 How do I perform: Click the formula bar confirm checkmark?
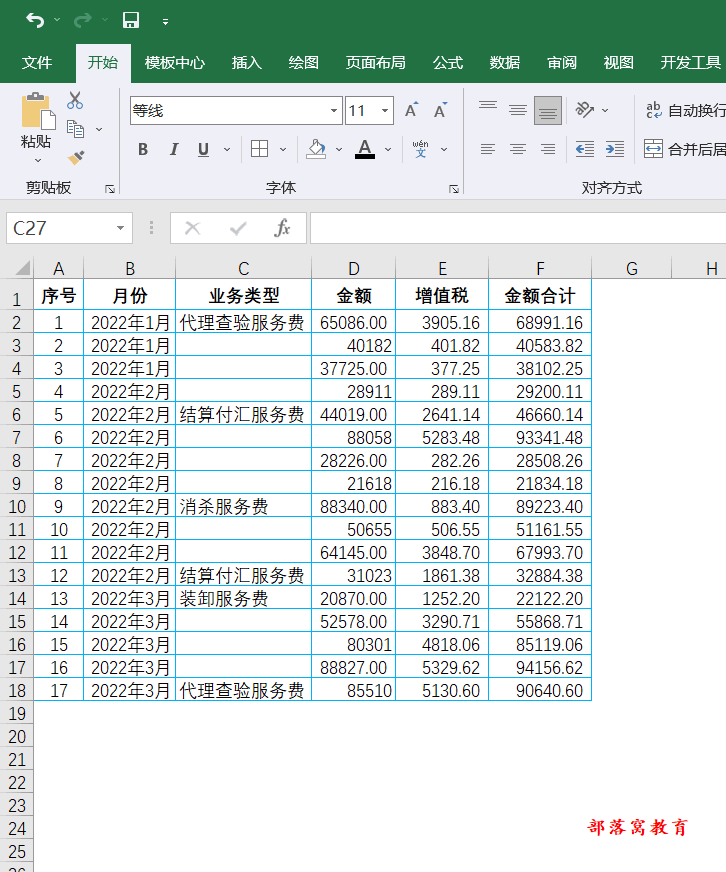(x=238, y=228)
